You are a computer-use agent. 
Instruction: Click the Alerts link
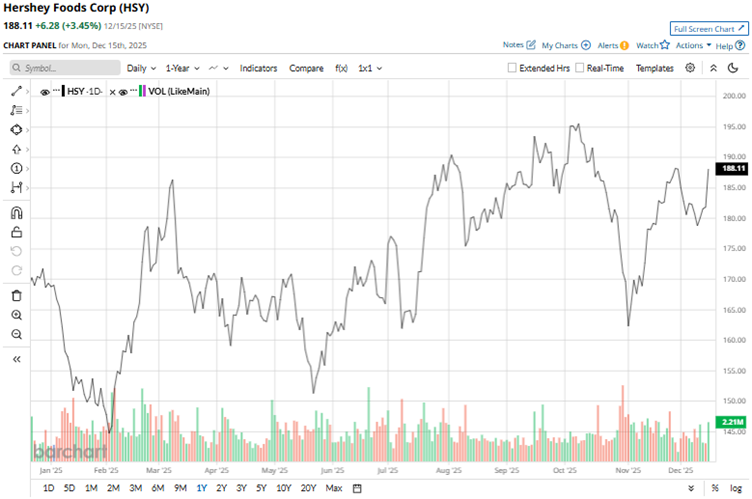tap(608, 46)
